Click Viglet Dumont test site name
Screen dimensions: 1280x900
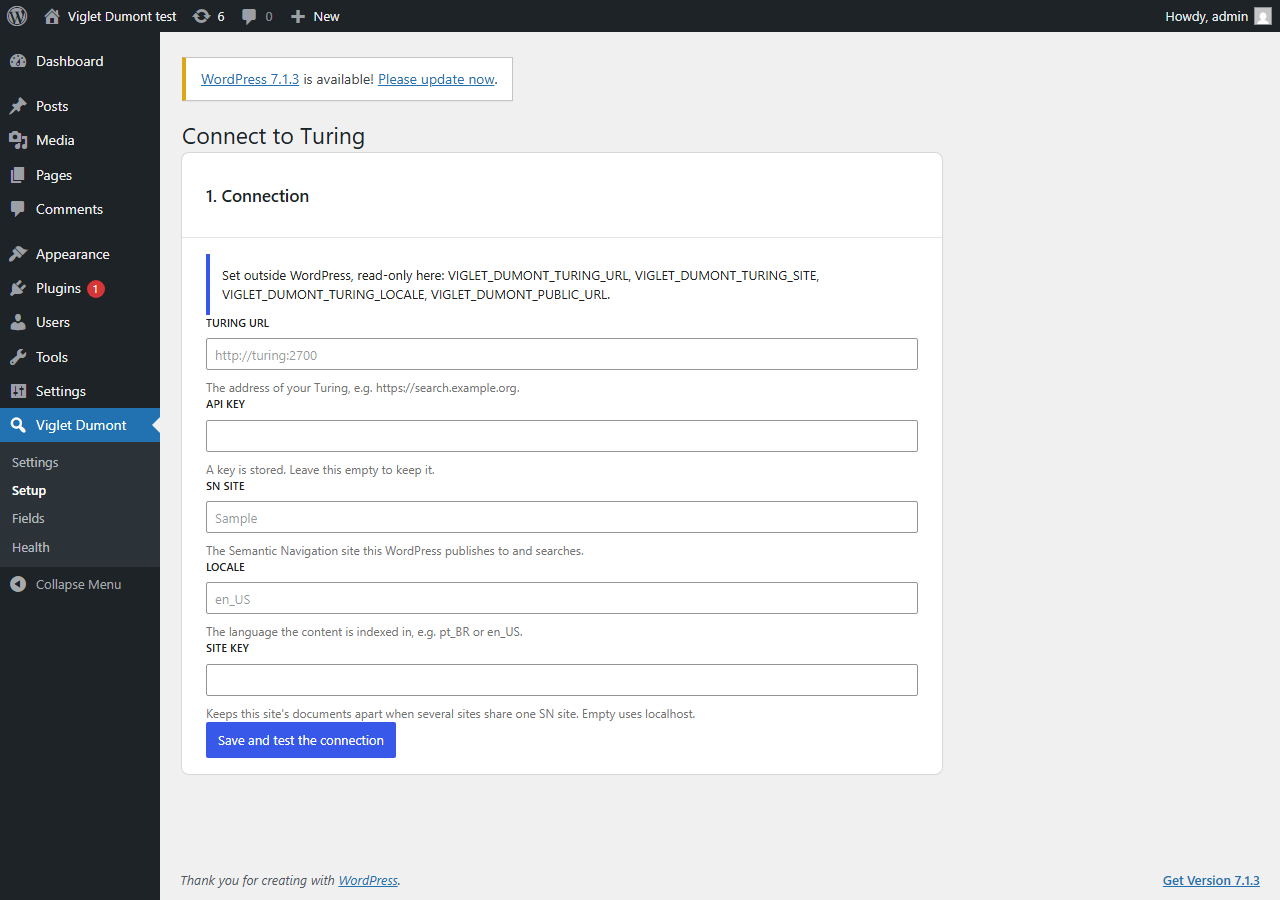(x=122, y=16)
